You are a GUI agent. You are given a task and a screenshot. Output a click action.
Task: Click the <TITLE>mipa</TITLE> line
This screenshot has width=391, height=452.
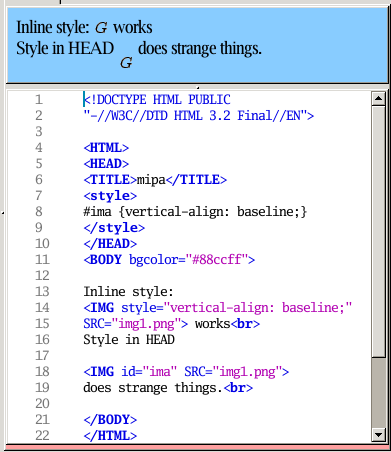(155, 180)
